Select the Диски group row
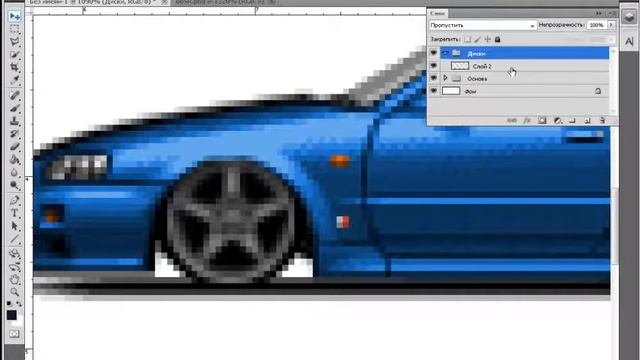Screen dimensions: 640x360 [x=524, y=53]
